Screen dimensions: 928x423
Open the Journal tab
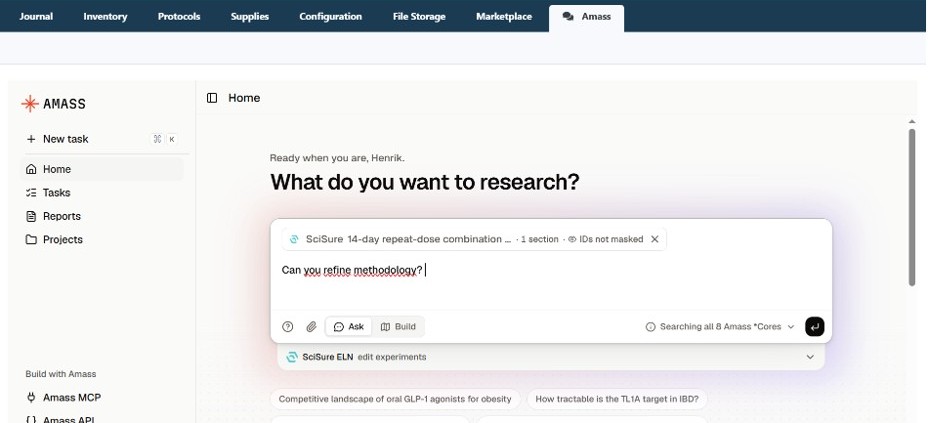coord(36,17)
